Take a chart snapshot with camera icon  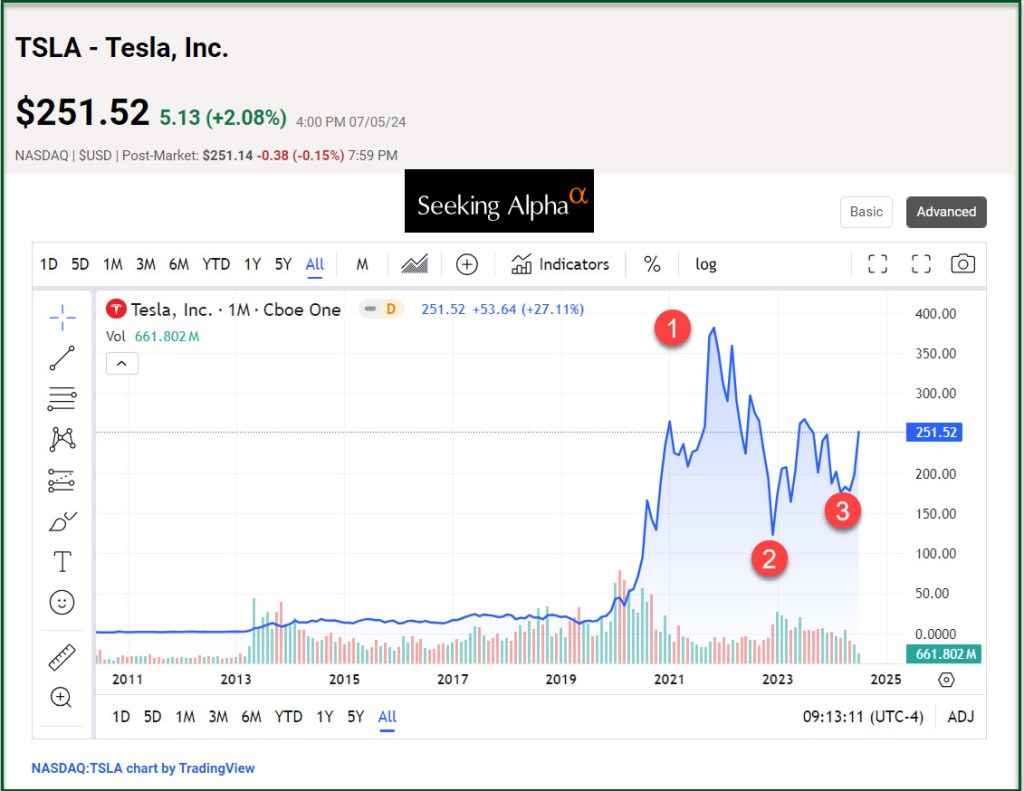pyautogui.click(x=962, y=264)
